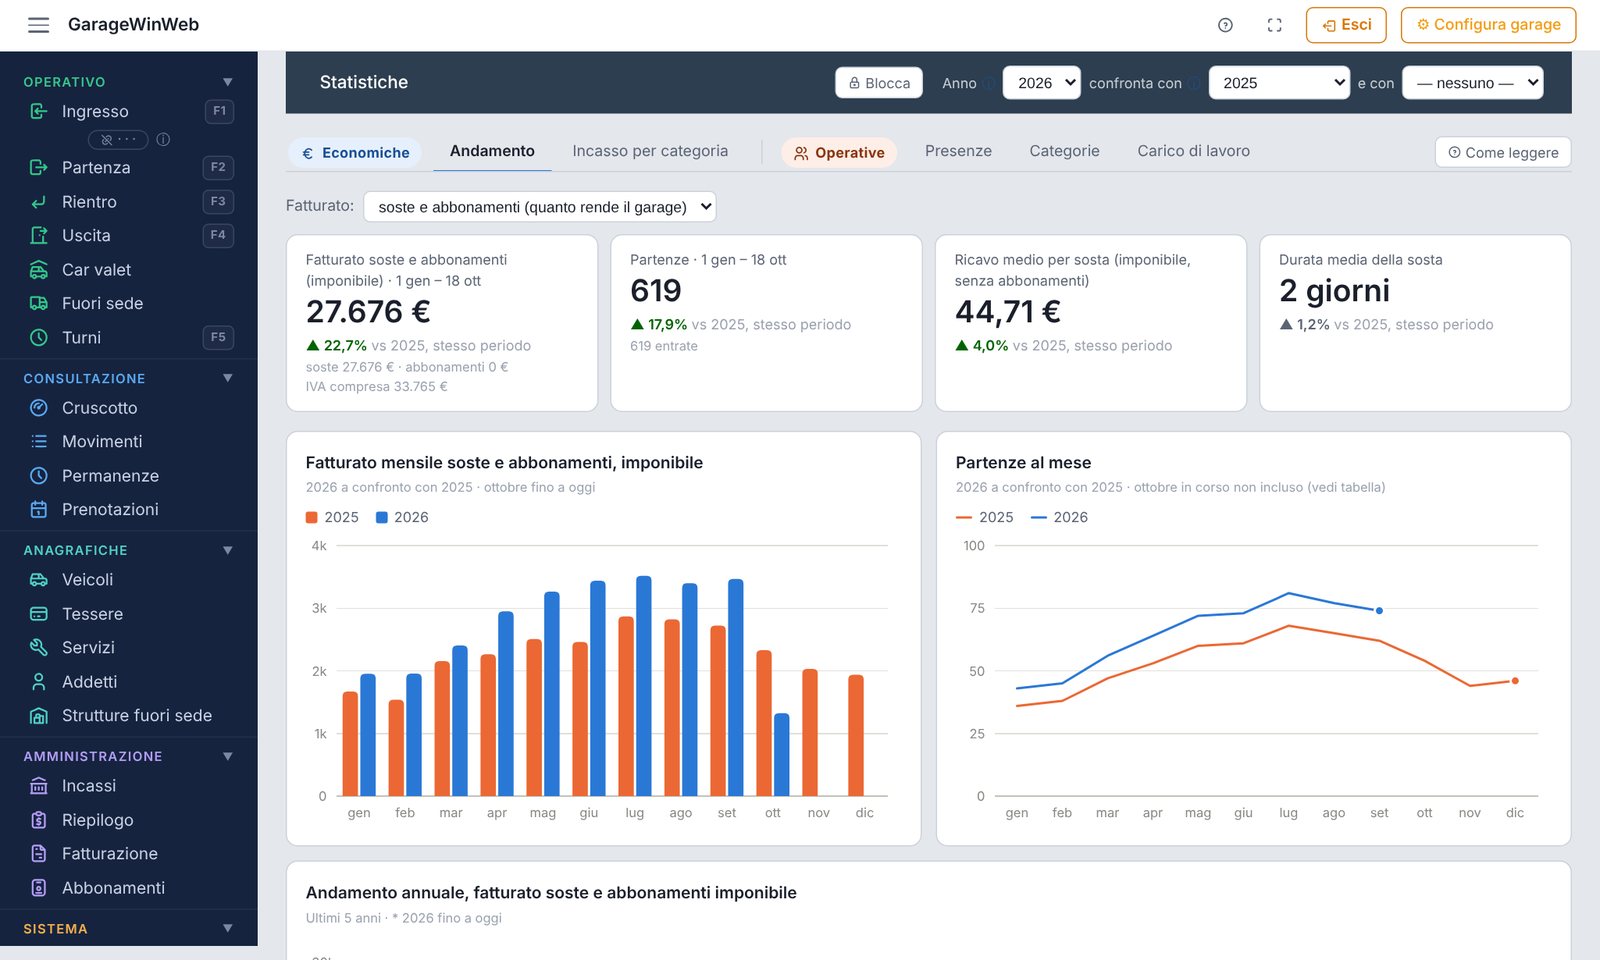Image resolution: width=1600 pixels, height=960 pixels.
Task: Collapse the OPERATIVO sidebar section
Action: pyautogui.click(x=228, y=82)
